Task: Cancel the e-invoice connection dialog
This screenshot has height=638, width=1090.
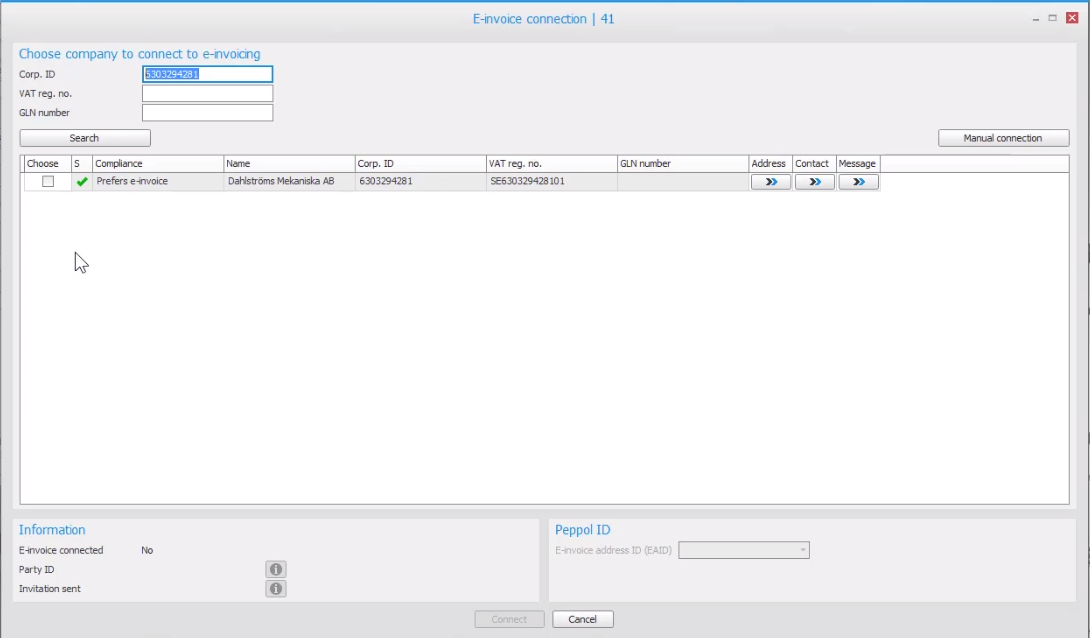Action: 582,620
